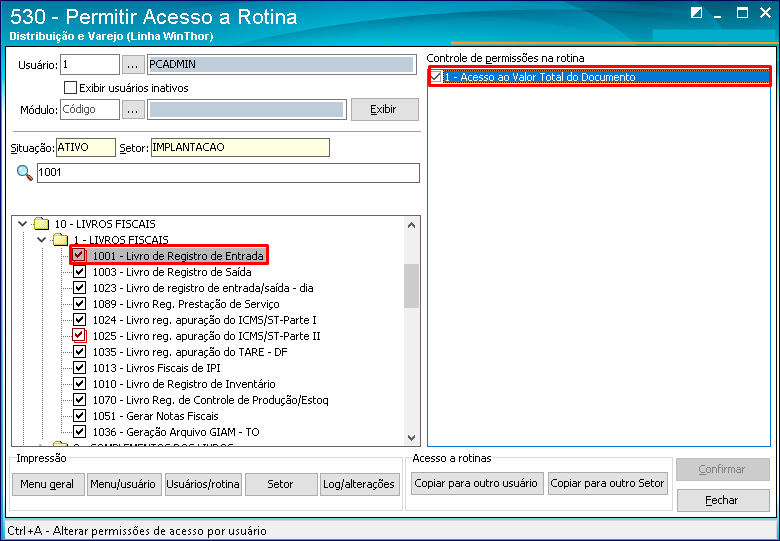Click the Situação ATIVO field

(86, 148)
